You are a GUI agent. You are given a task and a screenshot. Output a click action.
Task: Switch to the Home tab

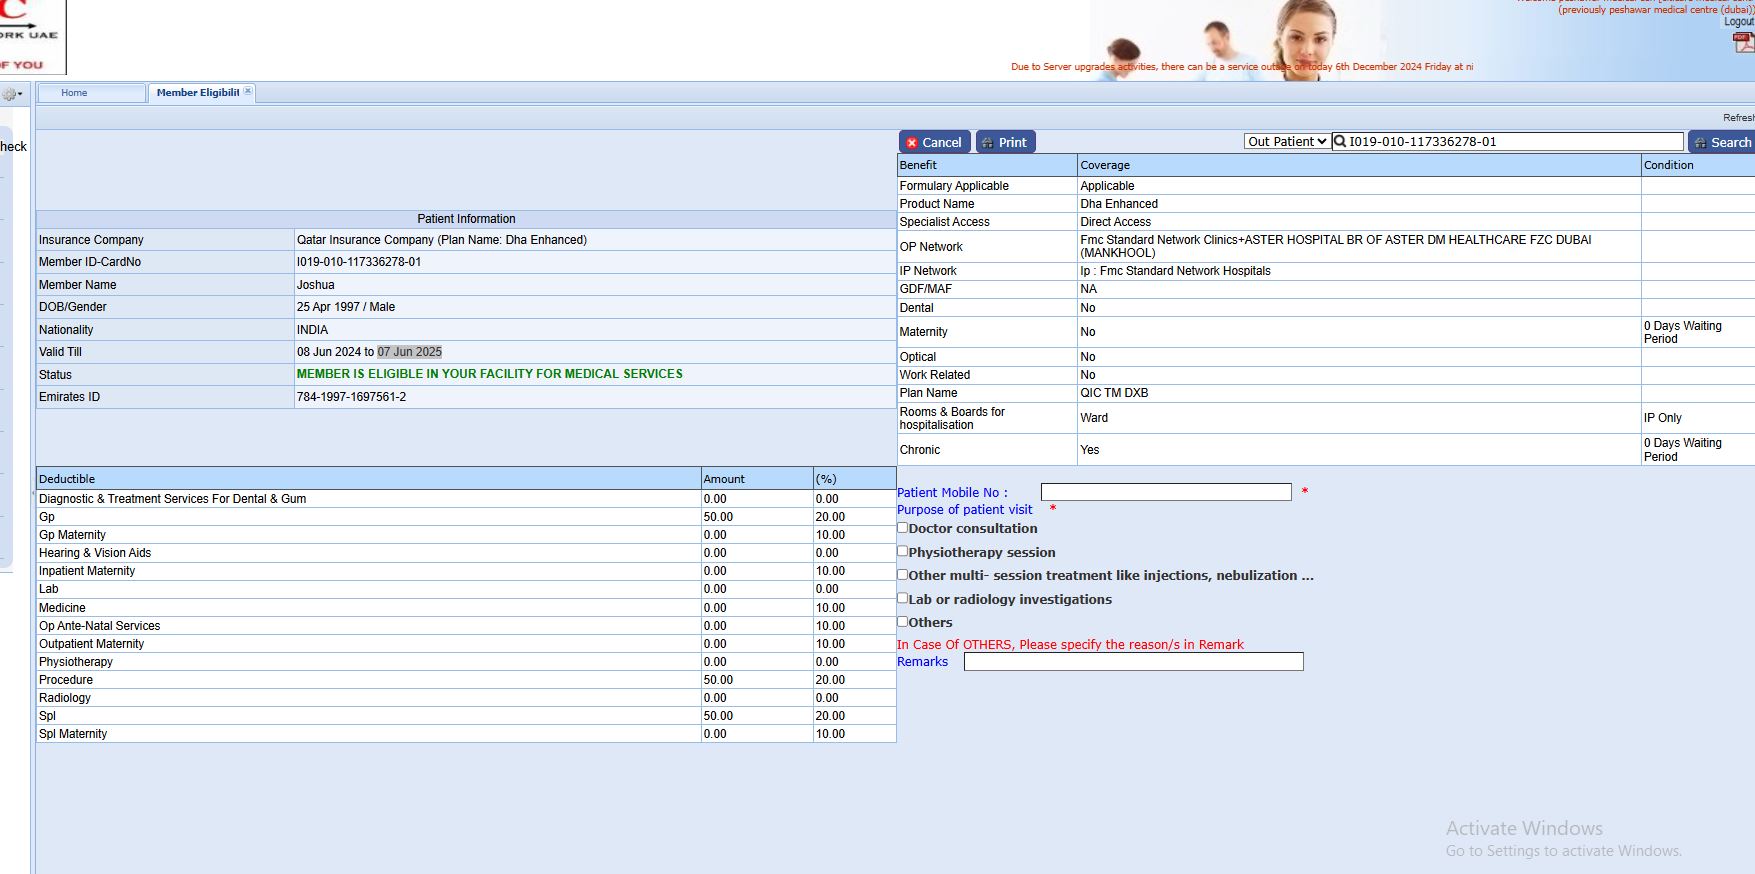pos(75,93)
